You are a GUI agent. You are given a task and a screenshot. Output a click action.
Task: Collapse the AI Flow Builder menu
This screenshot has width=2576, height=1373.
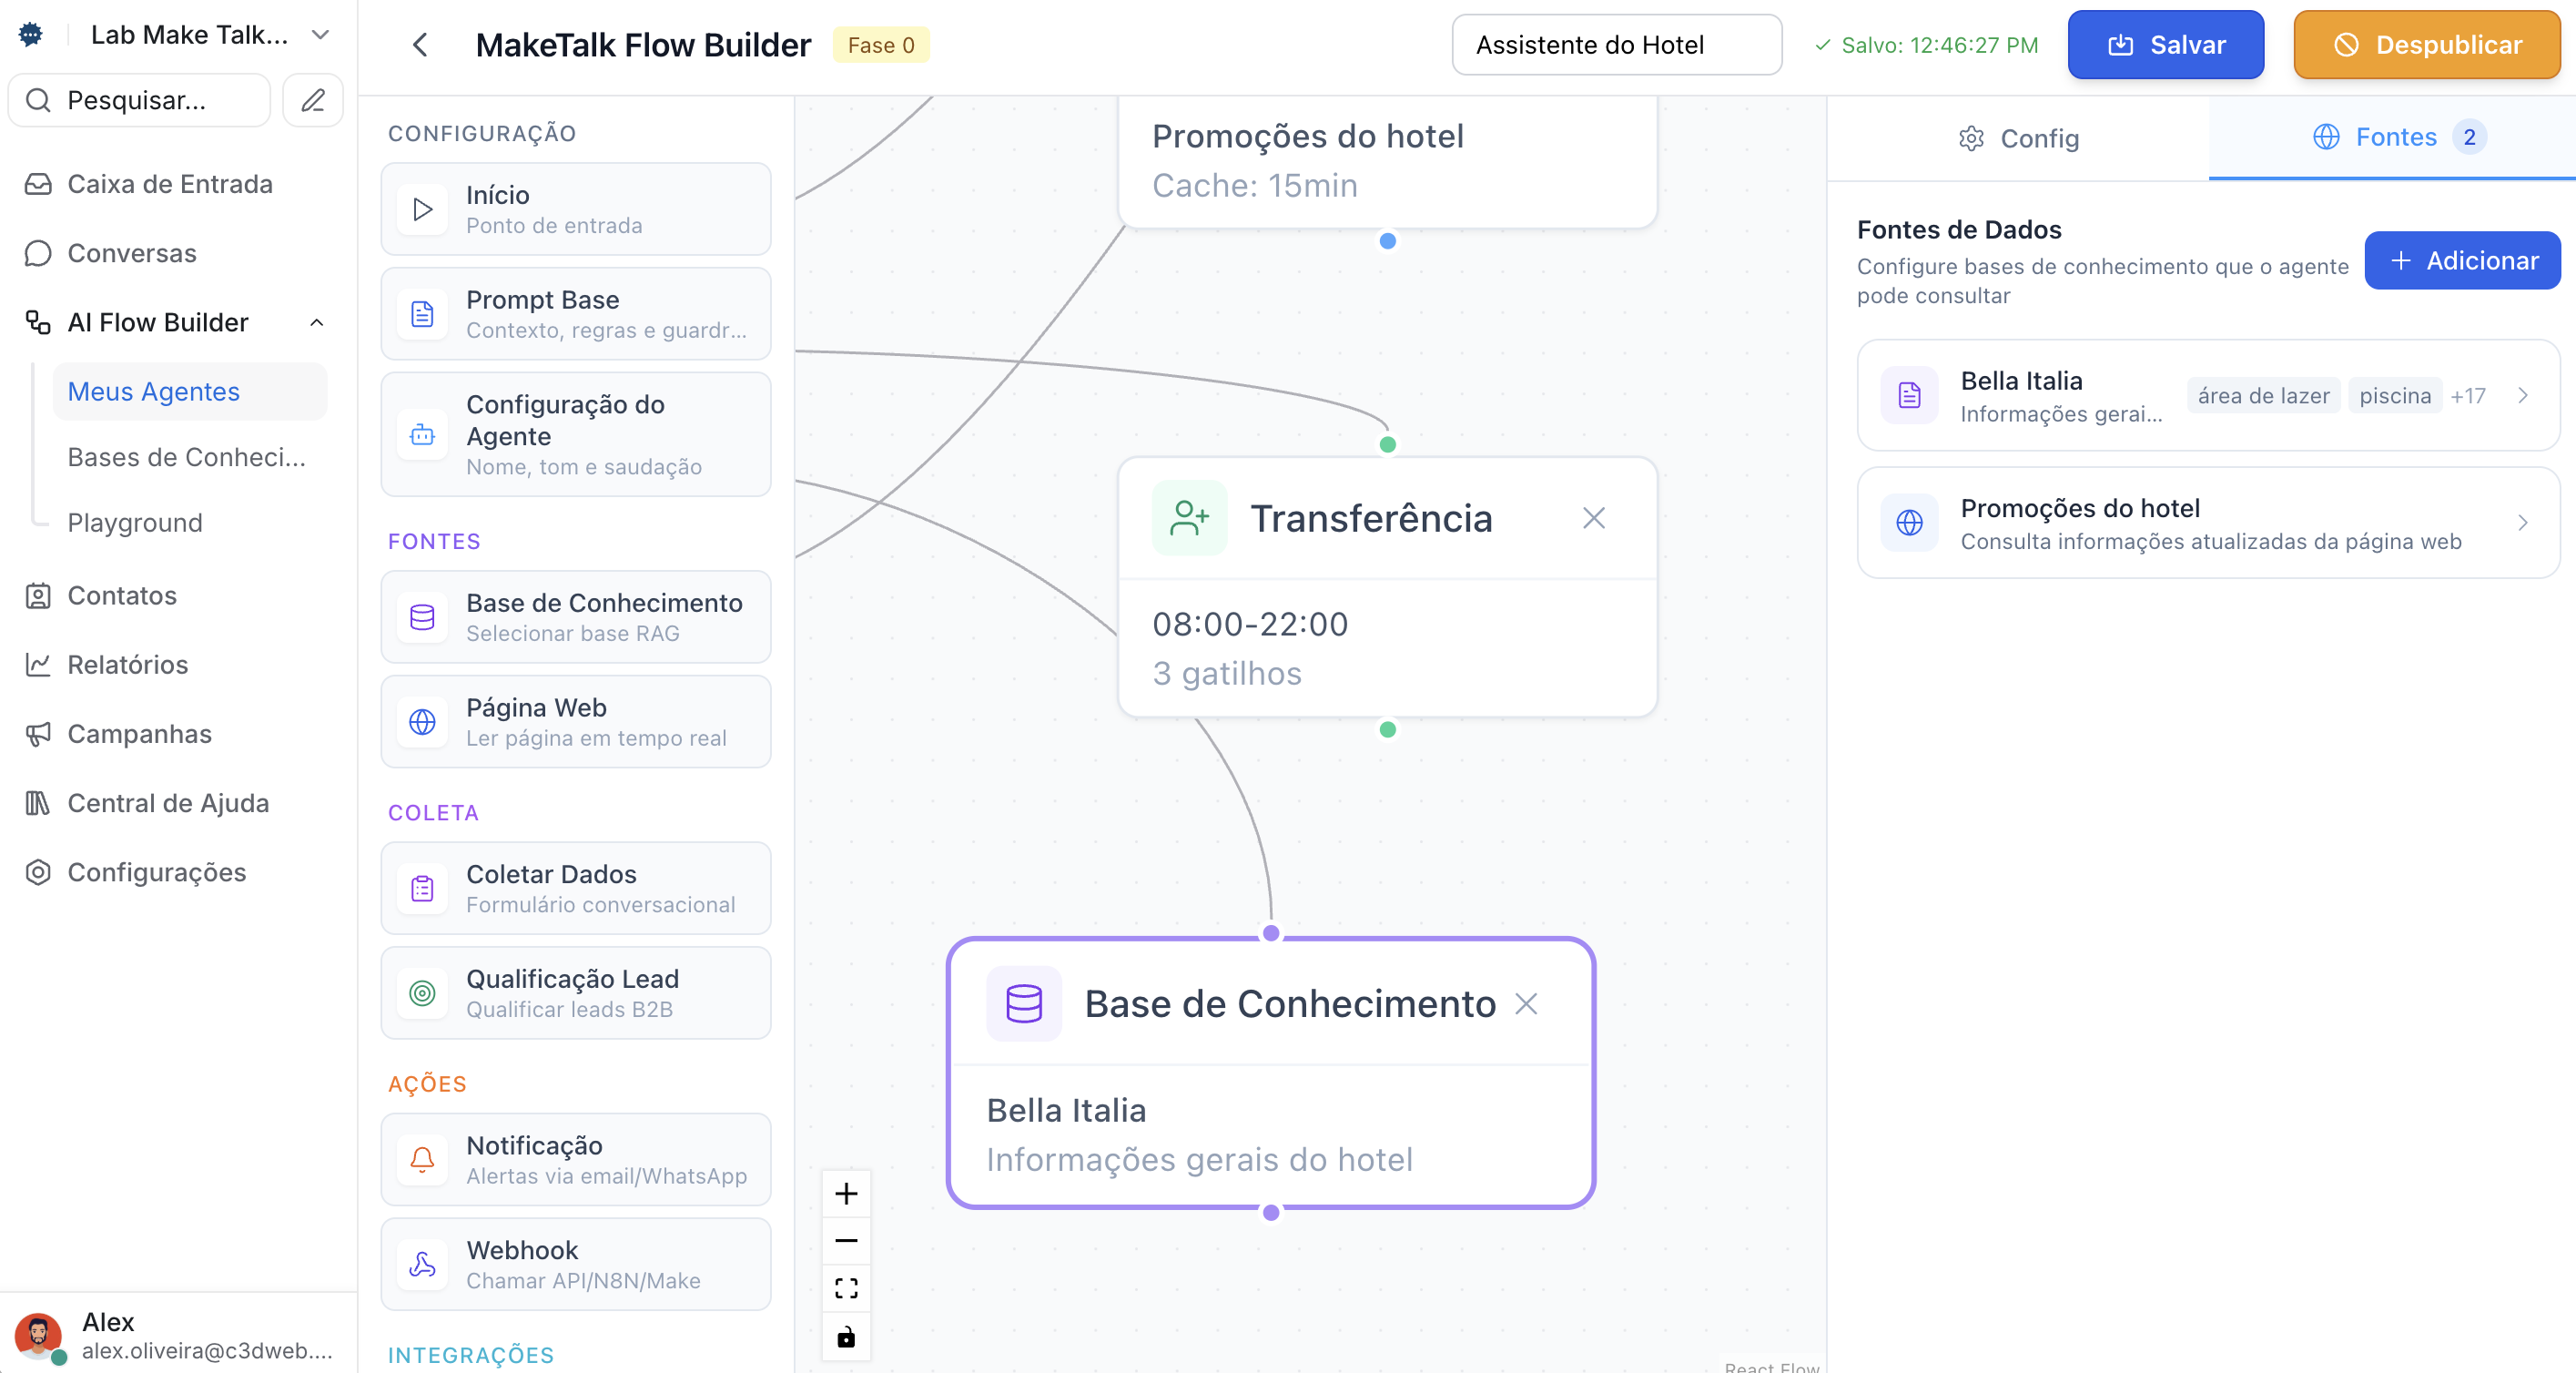317,323
